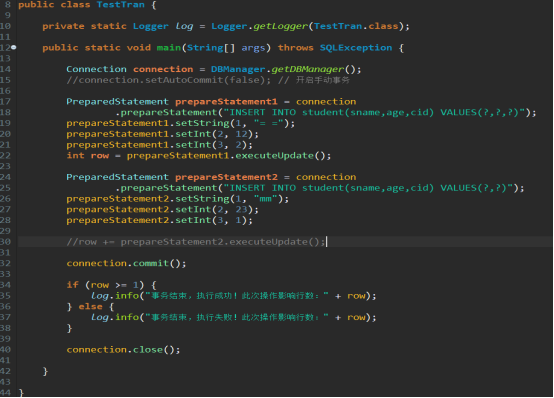554x398 pixels.
Task: Click the if (row >= 1) condition
Action: tap(114, 285)
